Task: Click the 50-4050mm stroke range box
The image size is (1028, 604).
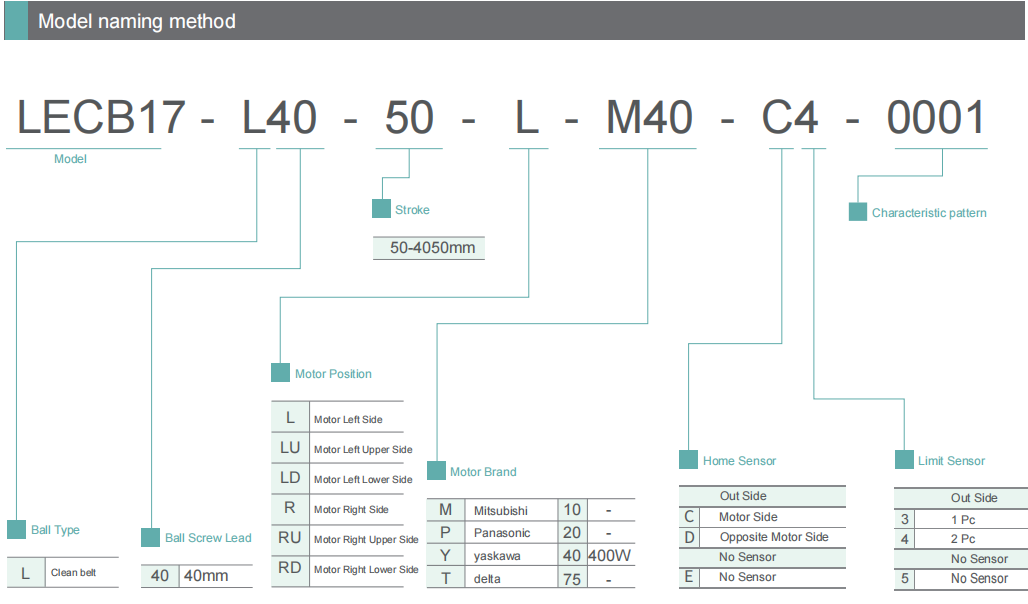Action: point(431,247)
